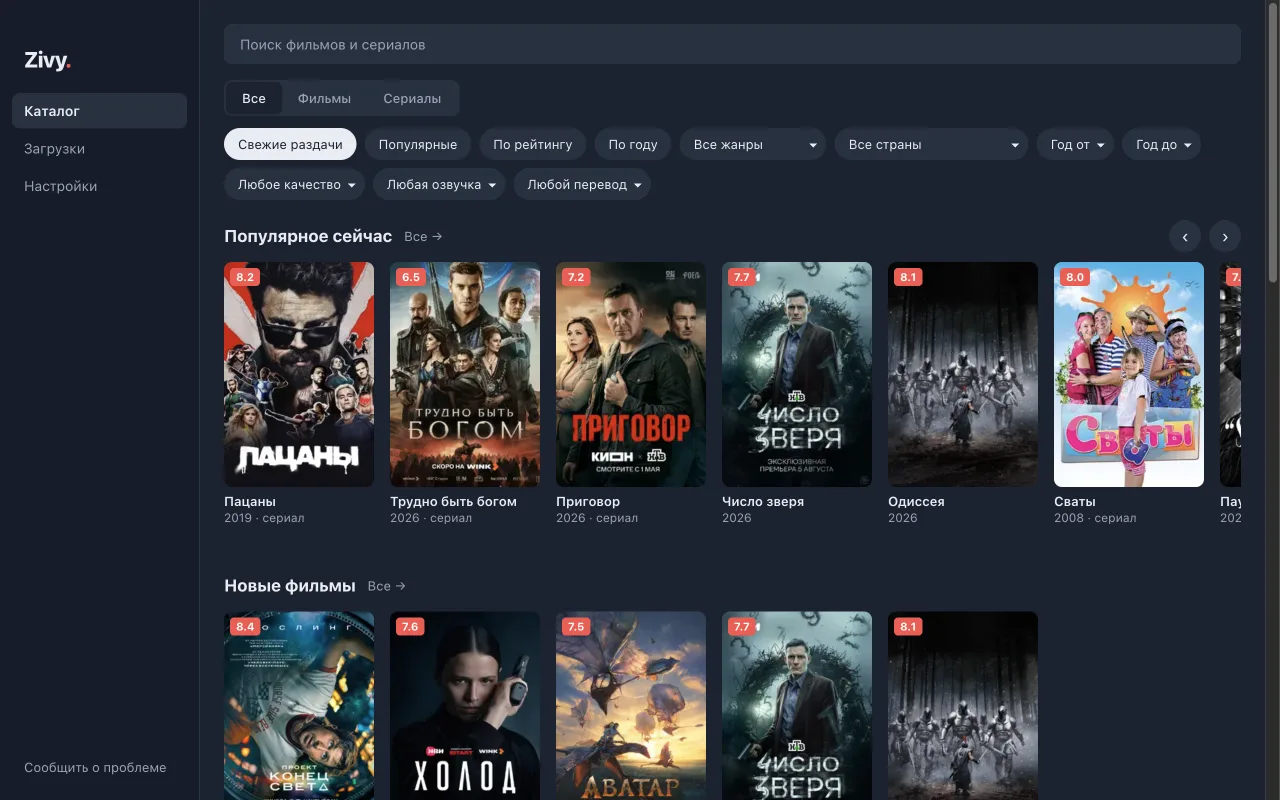The image size is (1280, 800).
Task: Click the Zivy logo
Action: click(48, 61)
